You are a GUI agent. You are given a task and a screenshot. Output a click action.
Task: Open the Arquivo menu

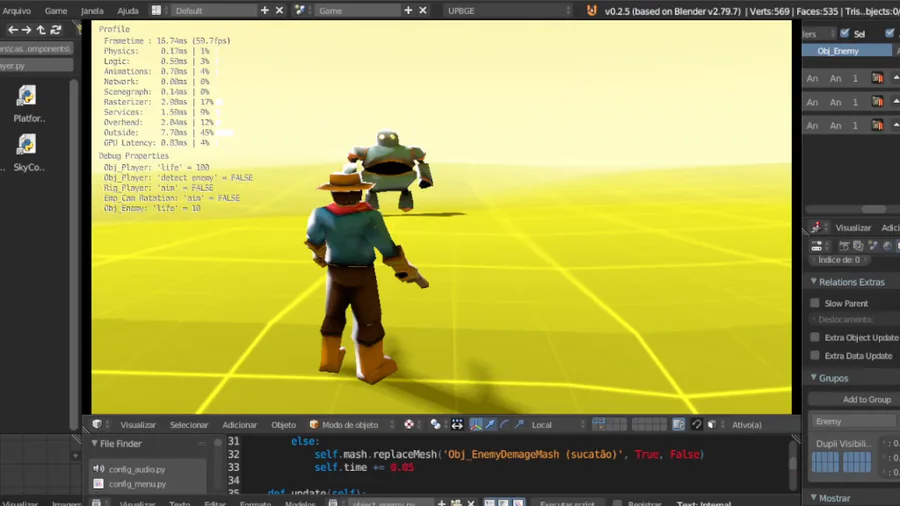pyautogui.click(x=17, y=10)
